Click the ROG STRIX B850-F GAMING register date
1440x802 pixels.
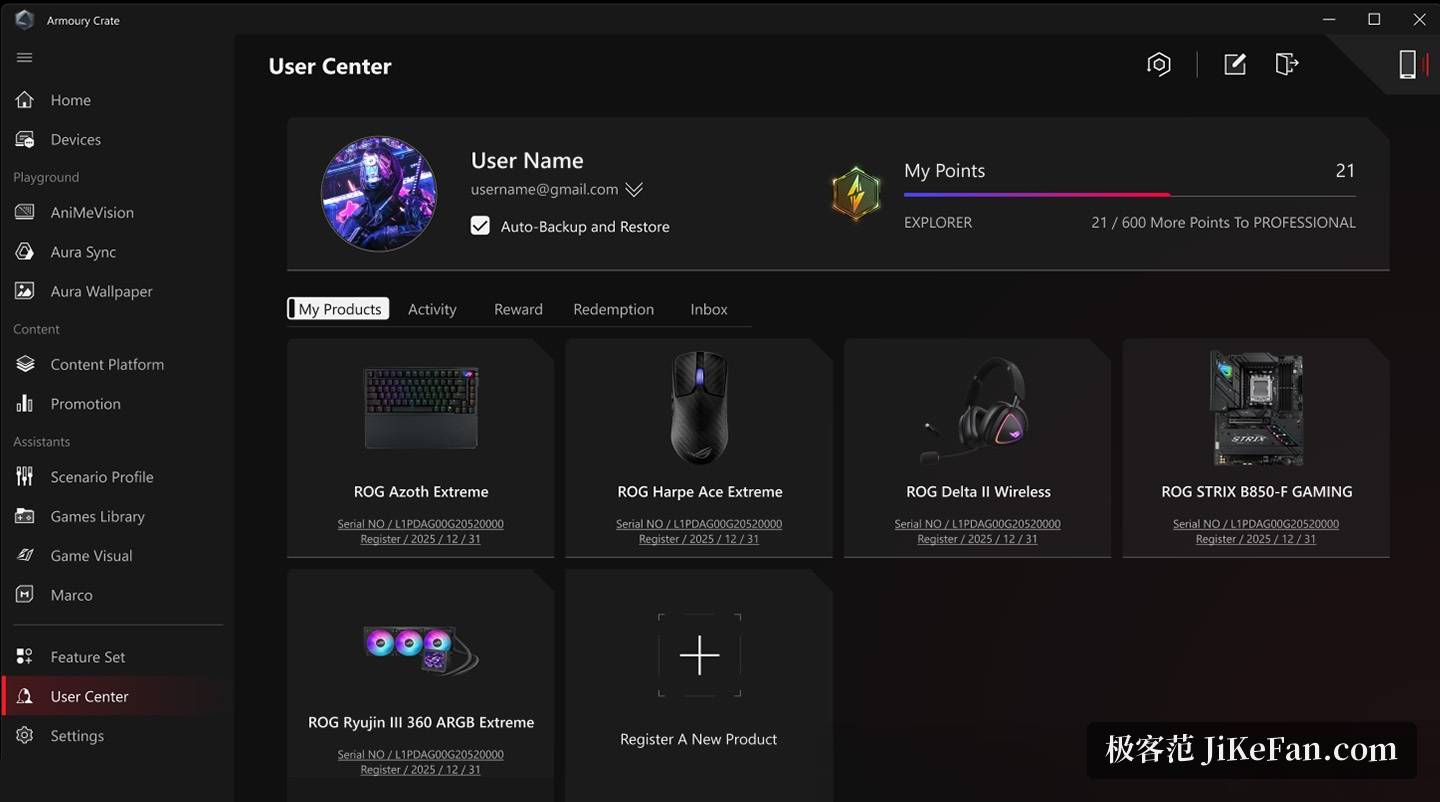pyautogui.click(x=1256, y=539)
